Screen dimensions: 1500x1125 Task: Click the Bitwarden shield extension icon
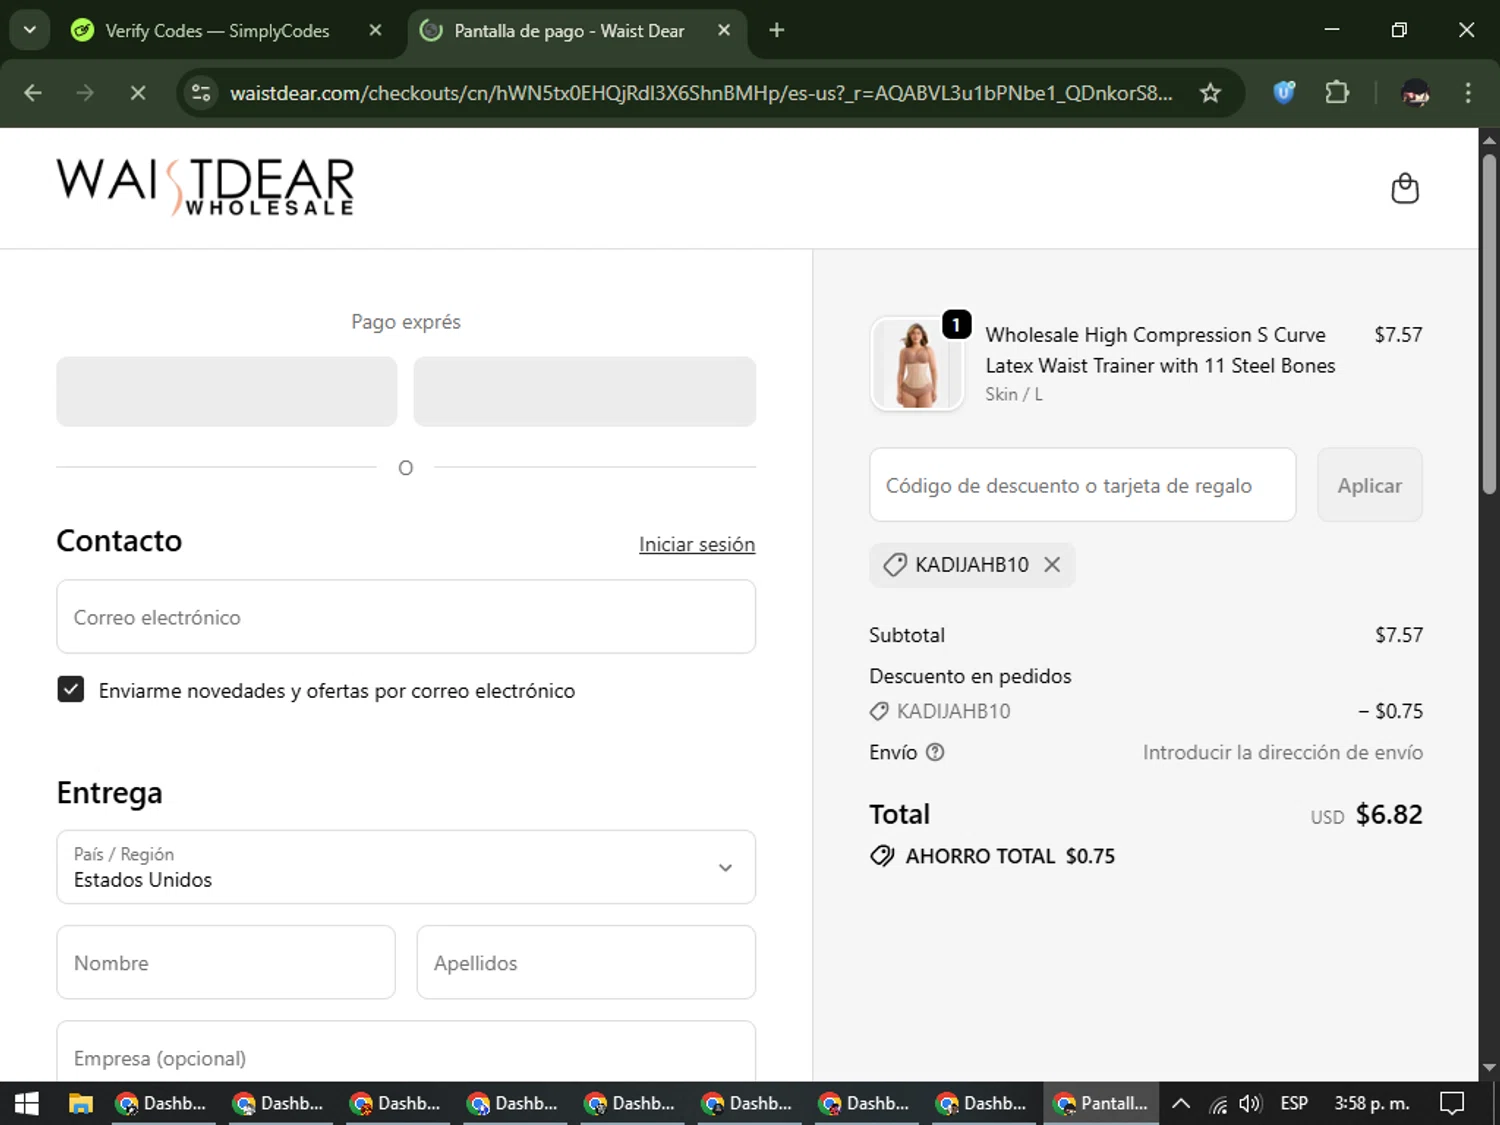pyautogui.click(x=1284, y=93)
